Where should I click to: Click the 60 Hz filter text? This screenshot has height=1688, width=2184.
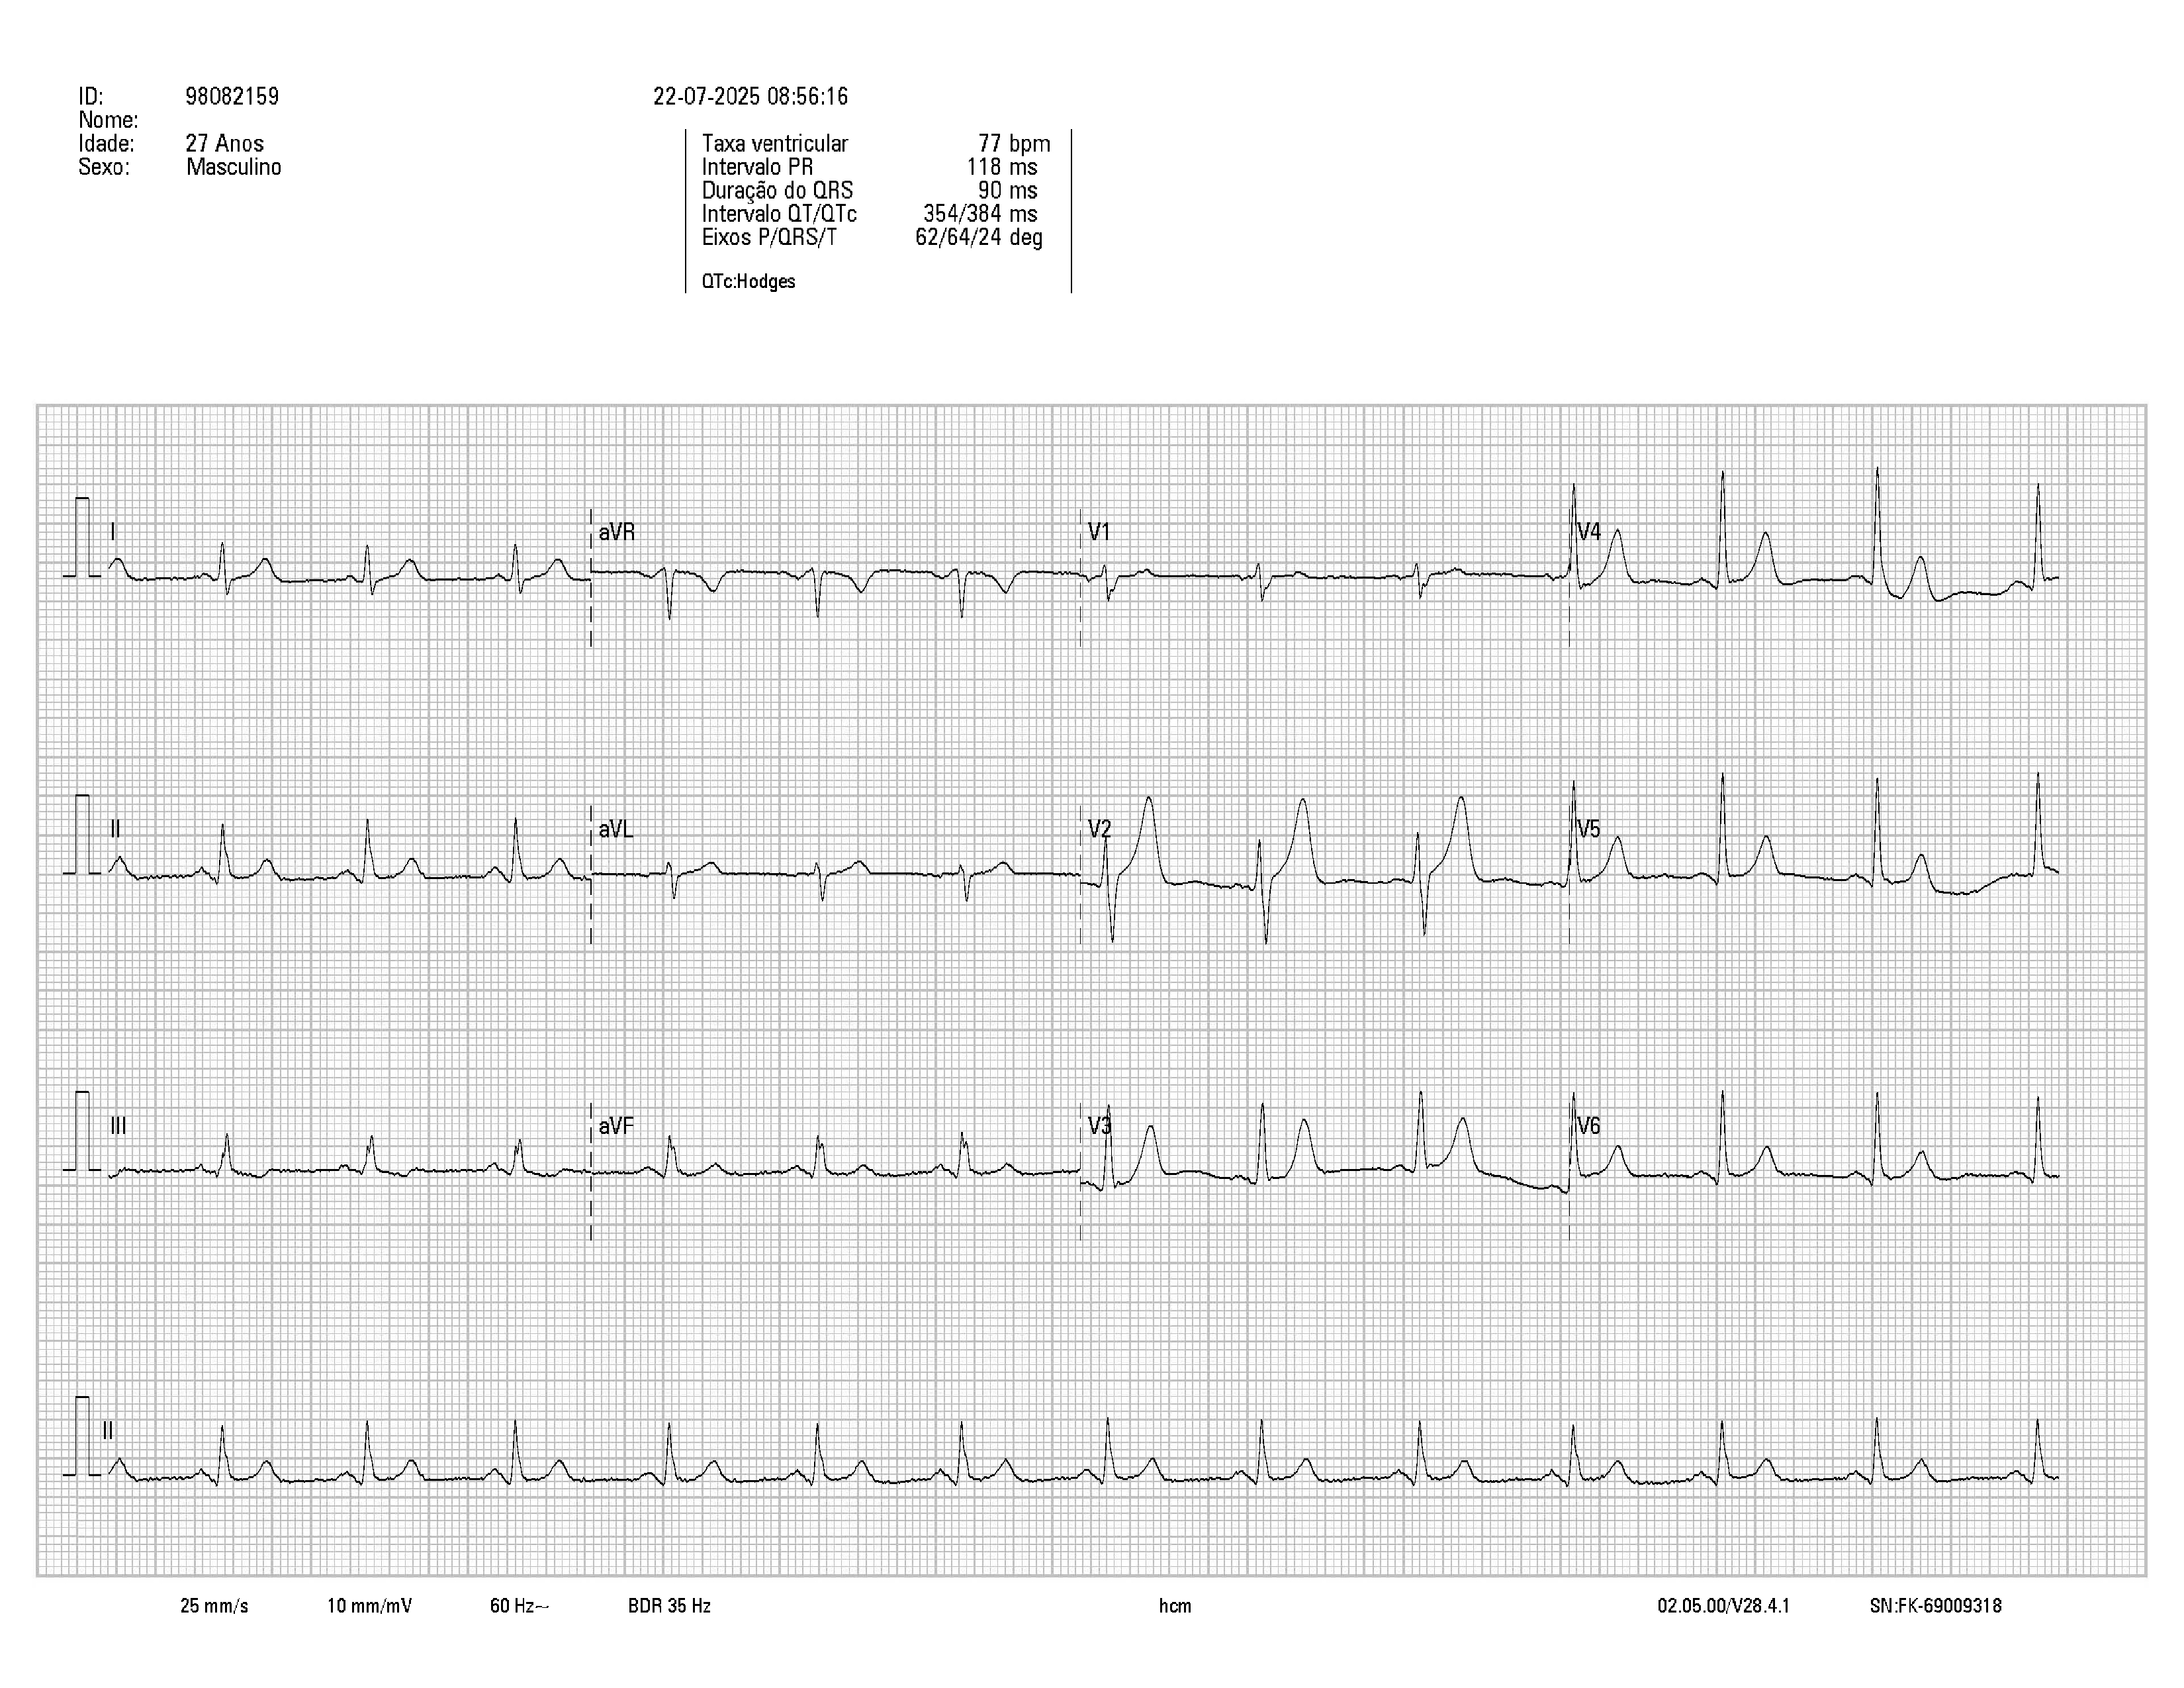[x=519, y=1607]
